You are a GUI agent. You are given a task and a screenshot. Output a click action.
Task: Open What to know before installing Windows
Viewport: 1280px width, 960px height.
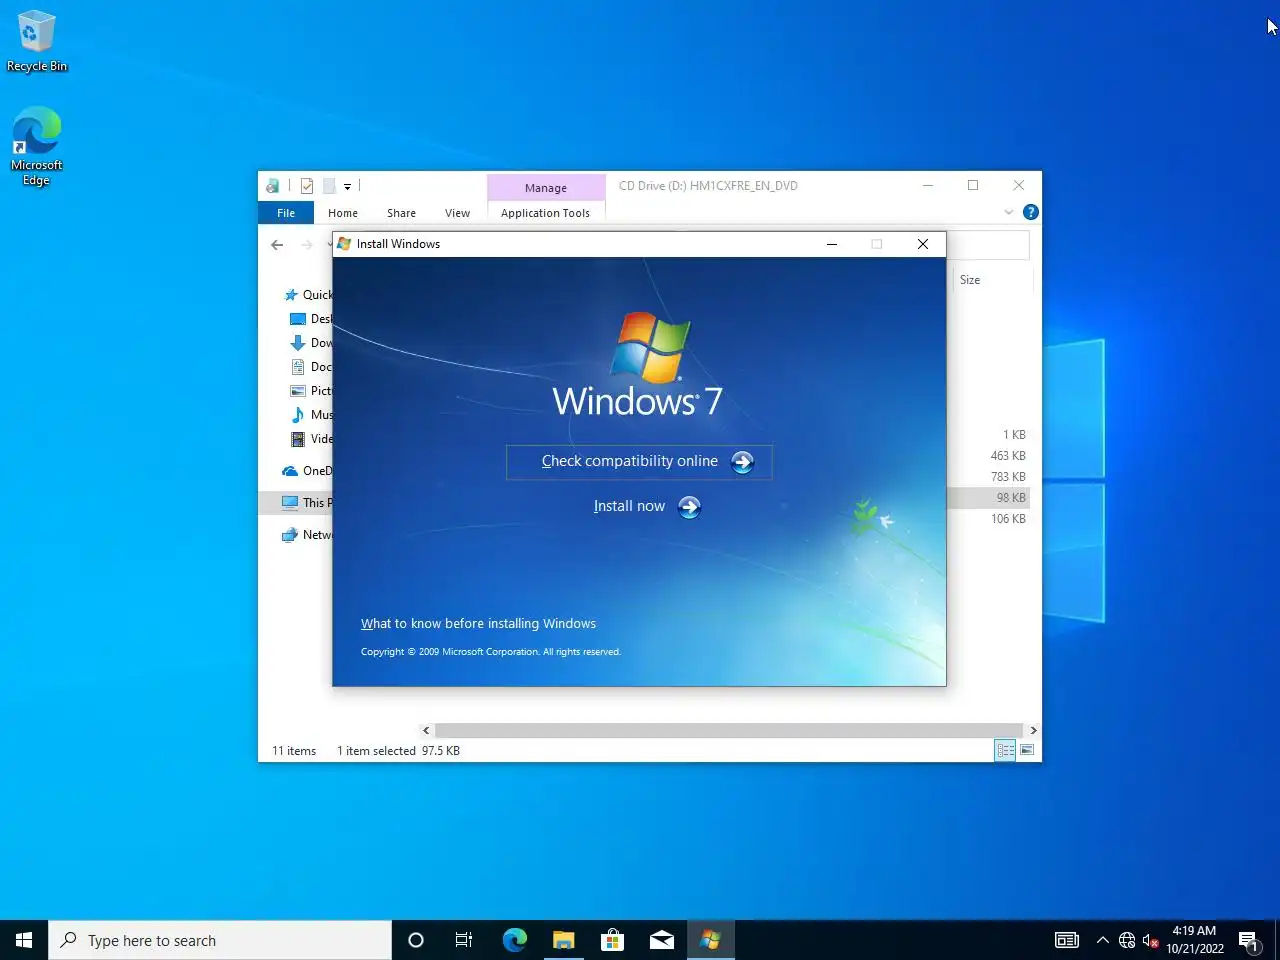(x=478, y=623)
